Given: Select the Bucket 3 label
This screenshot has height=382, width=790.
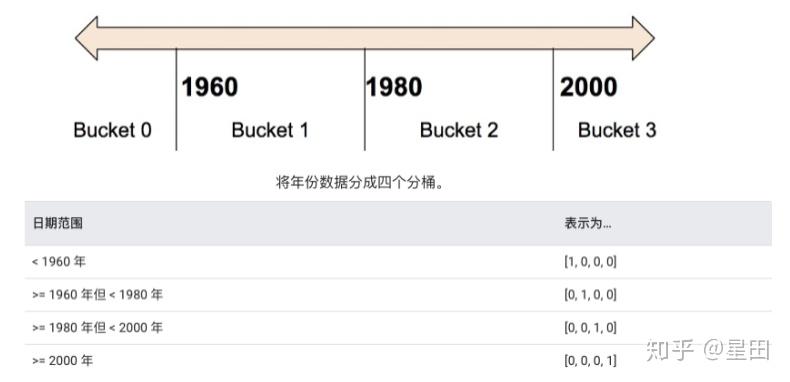Looking at the screenshot, I should (x=617, y=130).
